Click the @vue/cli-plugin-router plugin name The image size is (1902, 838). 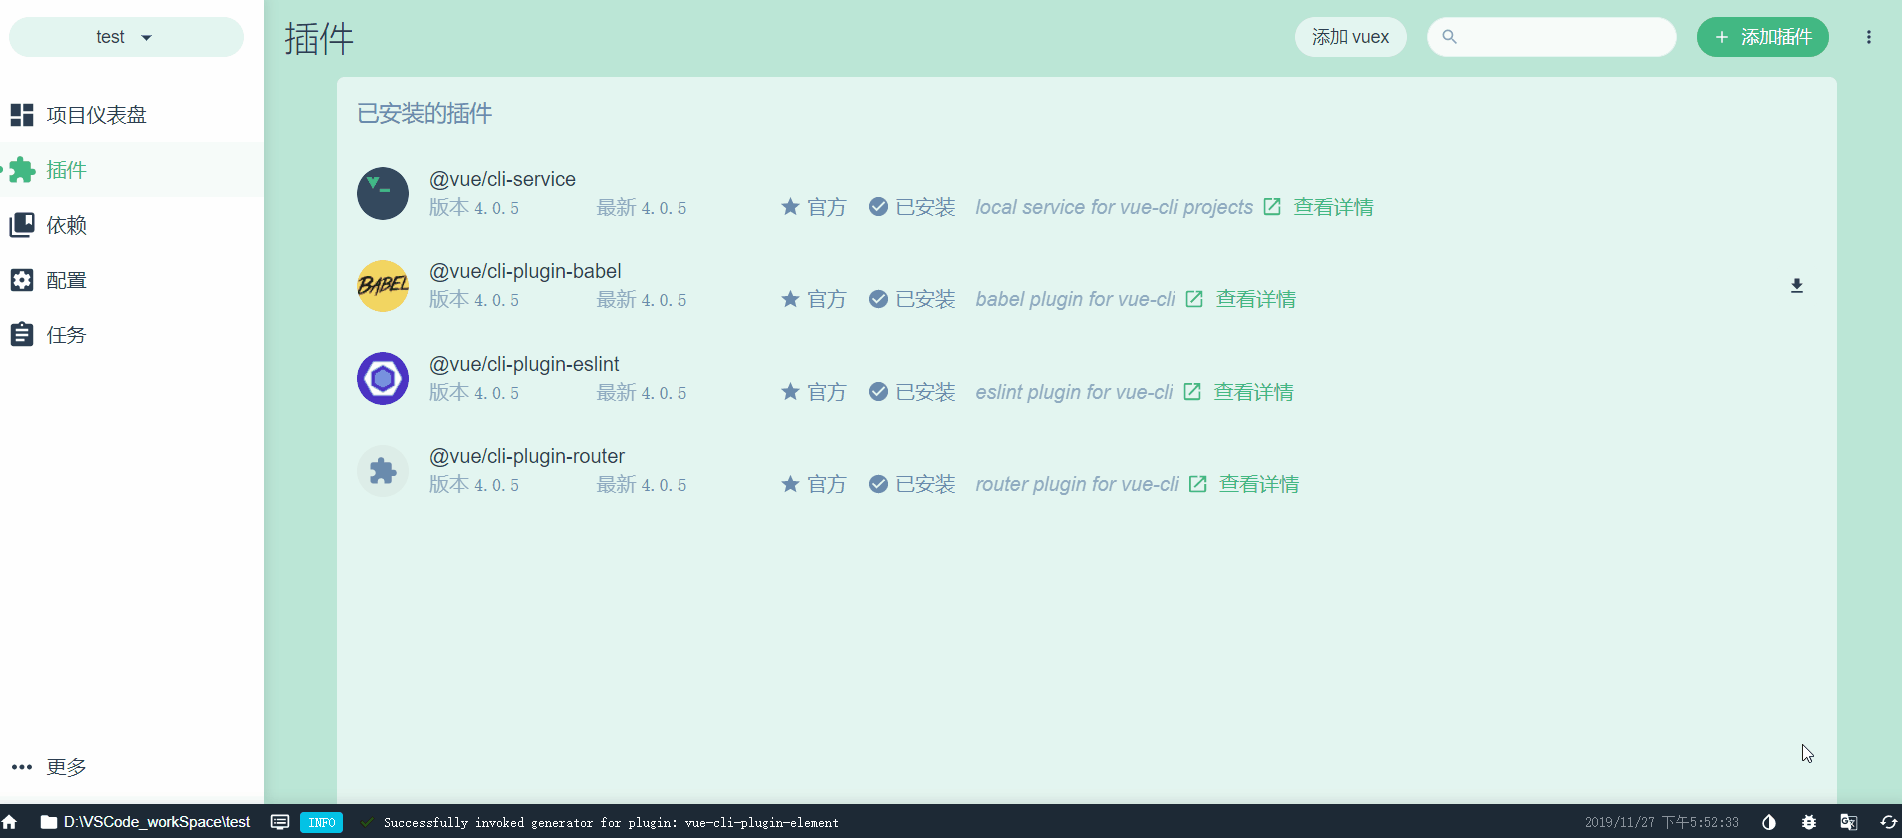click(527, 456)
